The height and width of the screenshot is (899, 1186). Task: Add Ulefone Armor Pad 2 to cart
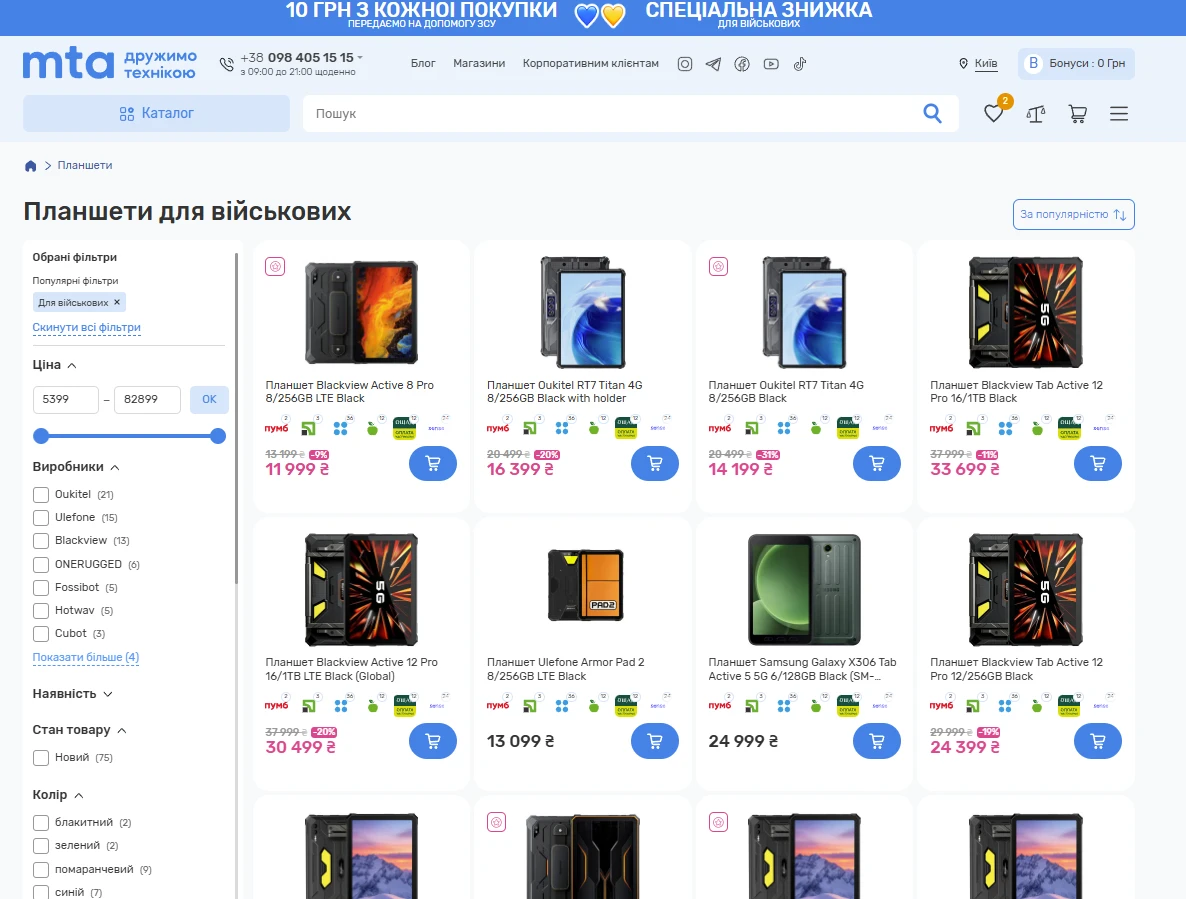654,741
